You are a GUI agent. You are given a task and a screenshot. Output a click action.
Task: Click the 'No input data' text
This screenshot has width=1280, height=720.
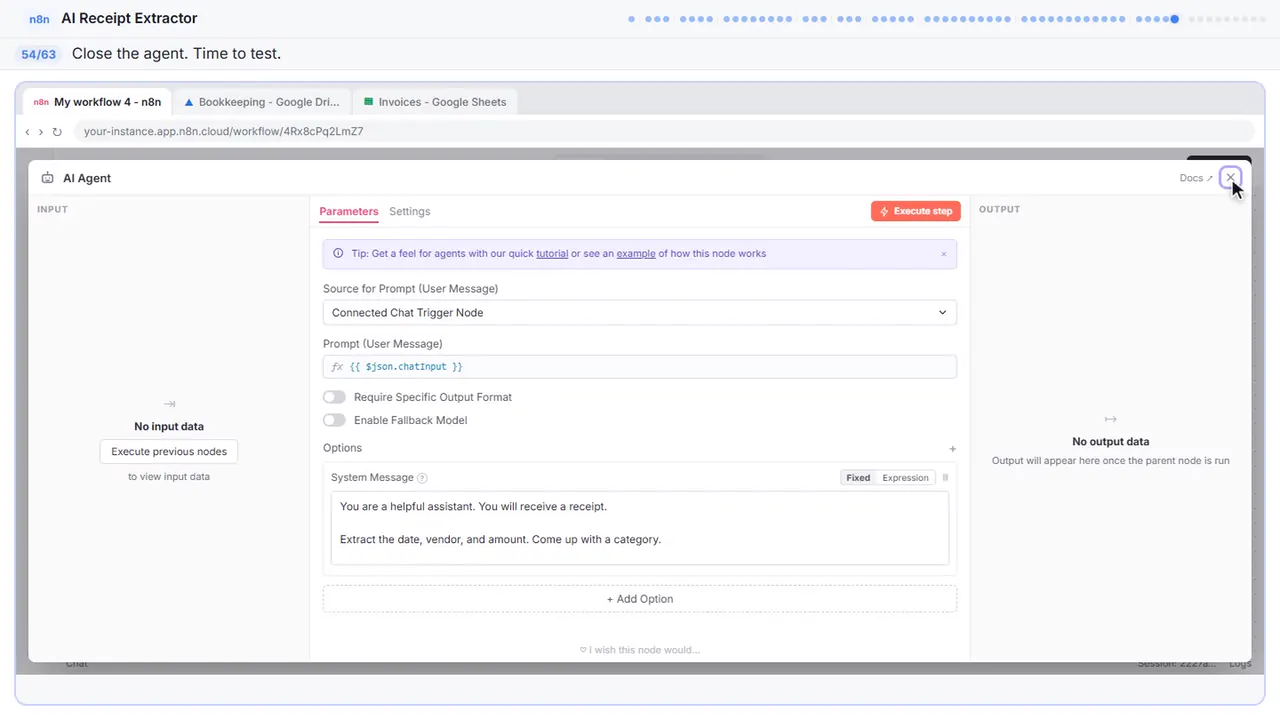(169, 427)
